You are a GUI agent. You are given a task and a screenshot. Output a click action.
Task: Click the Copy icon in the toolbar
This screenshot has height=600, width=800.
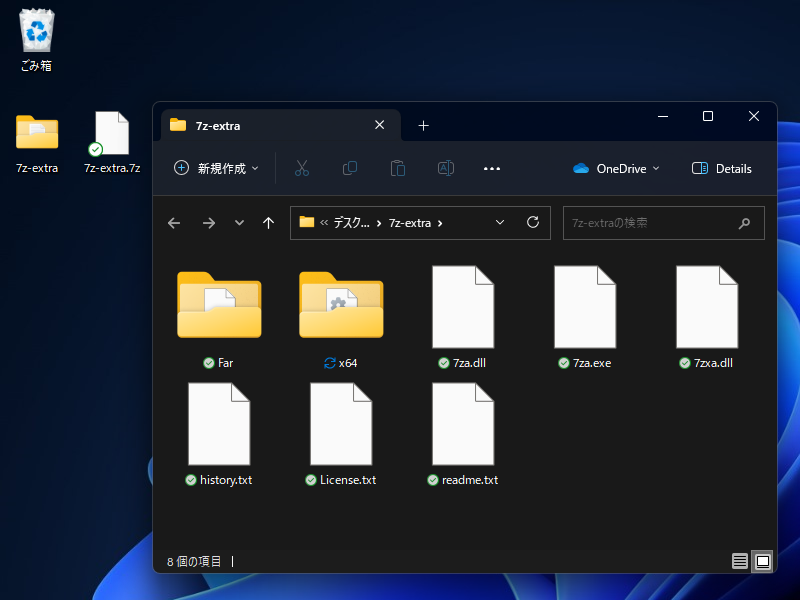(x=350, y=168)
